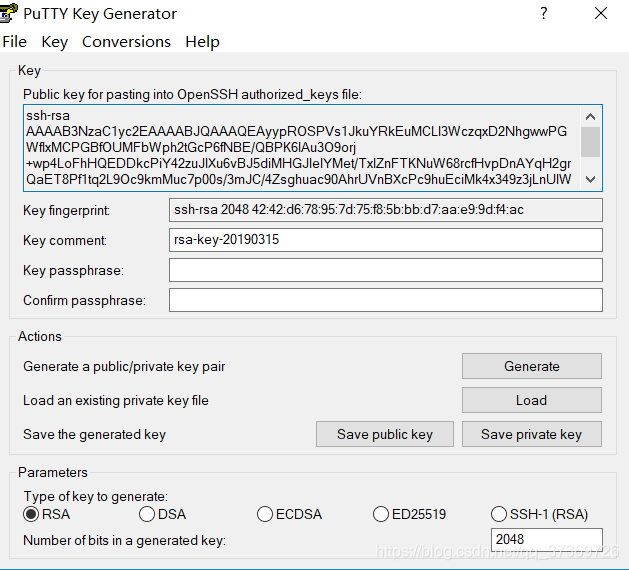Click the Key passphrase field
Viewport: 629px width, 570px height.
click(x=386, y=270)
